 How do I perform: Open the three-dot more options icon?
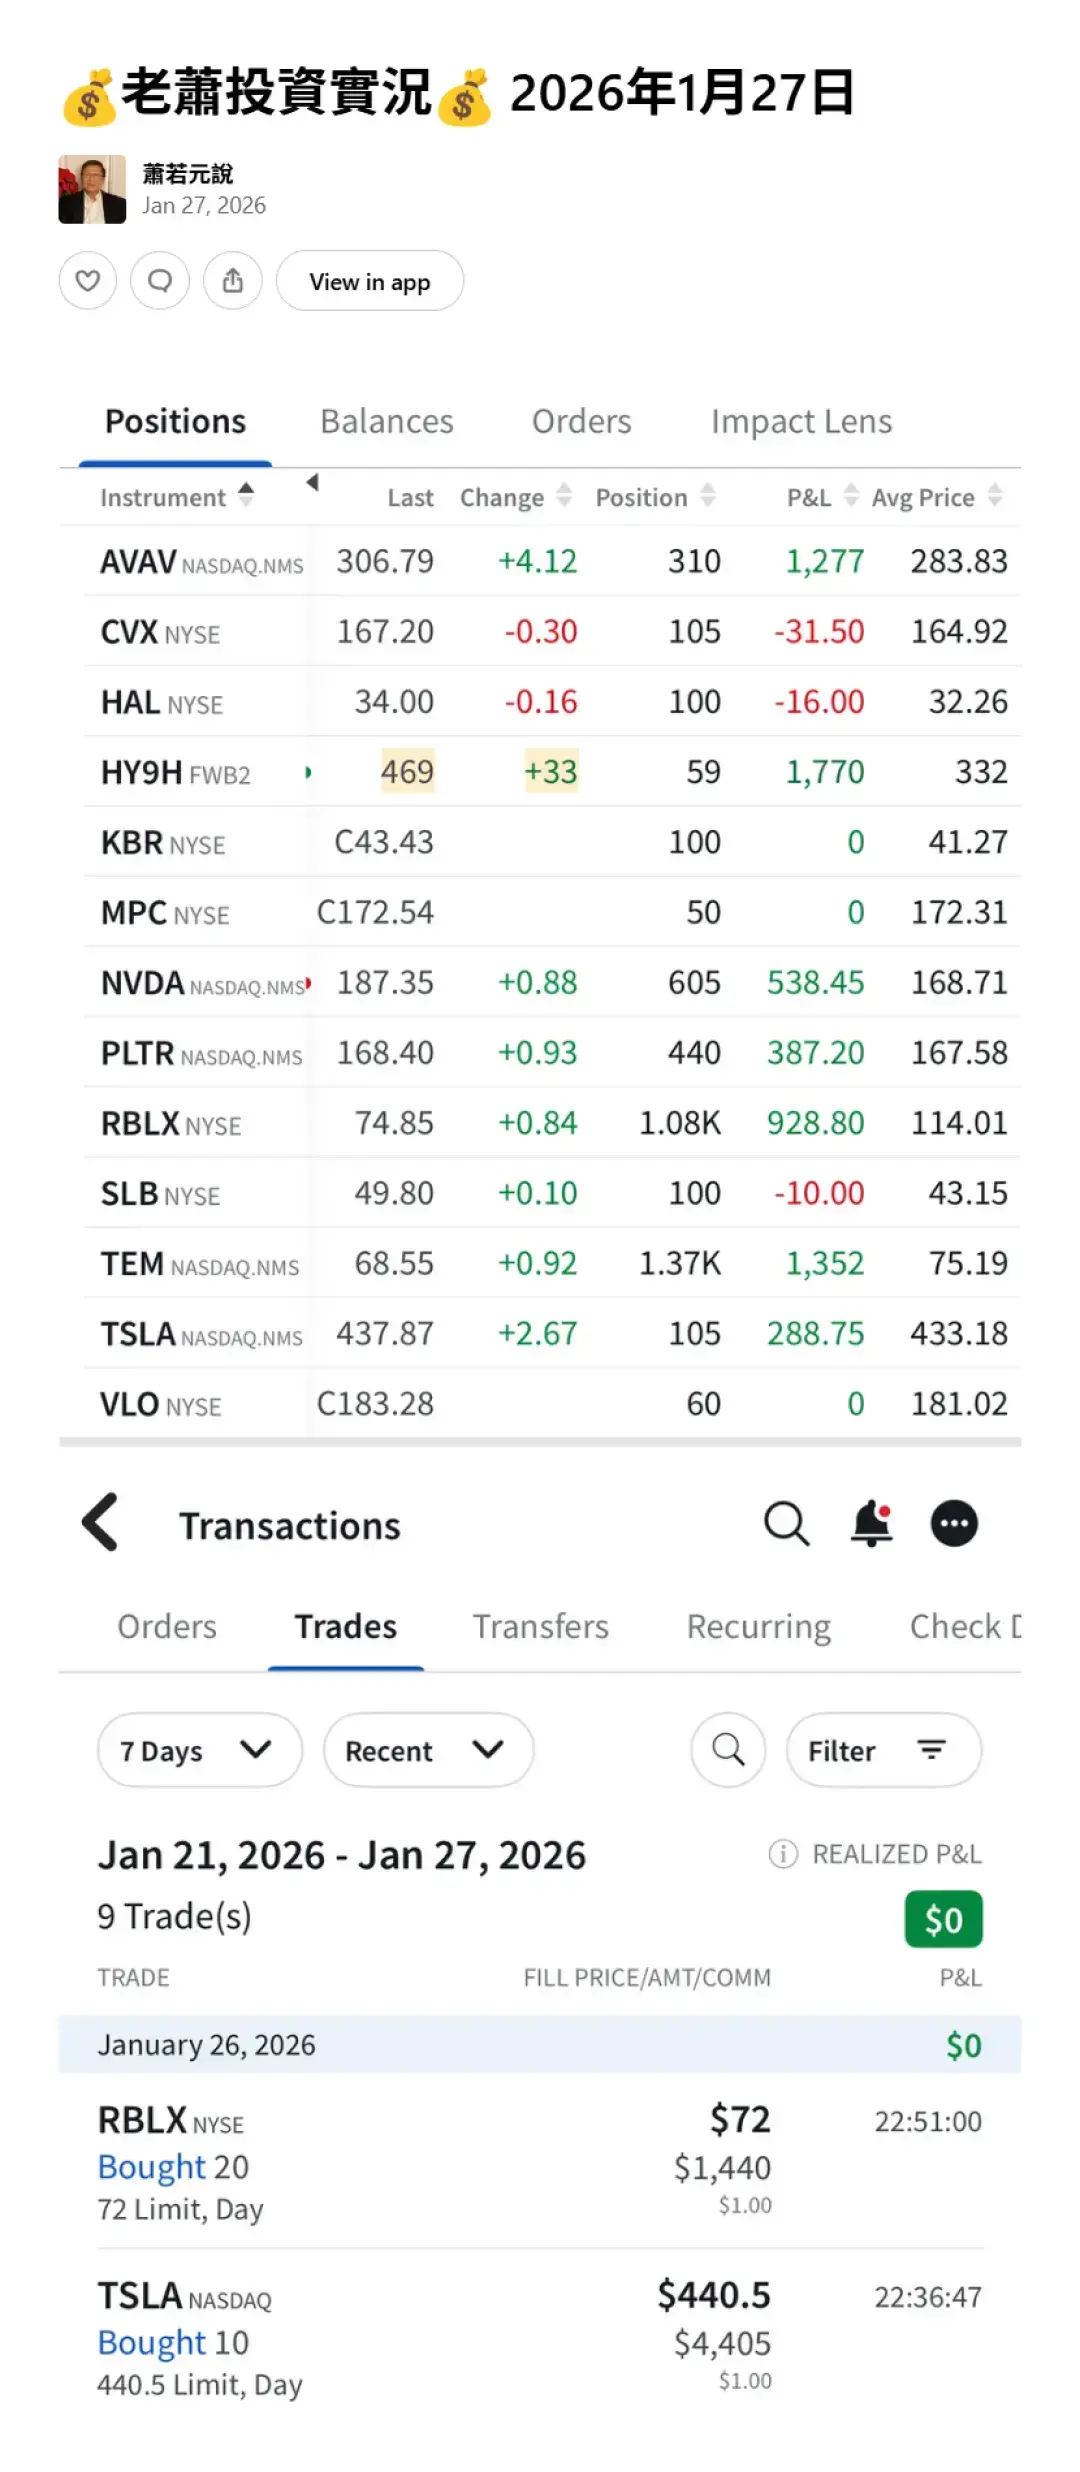[954, 1524]
